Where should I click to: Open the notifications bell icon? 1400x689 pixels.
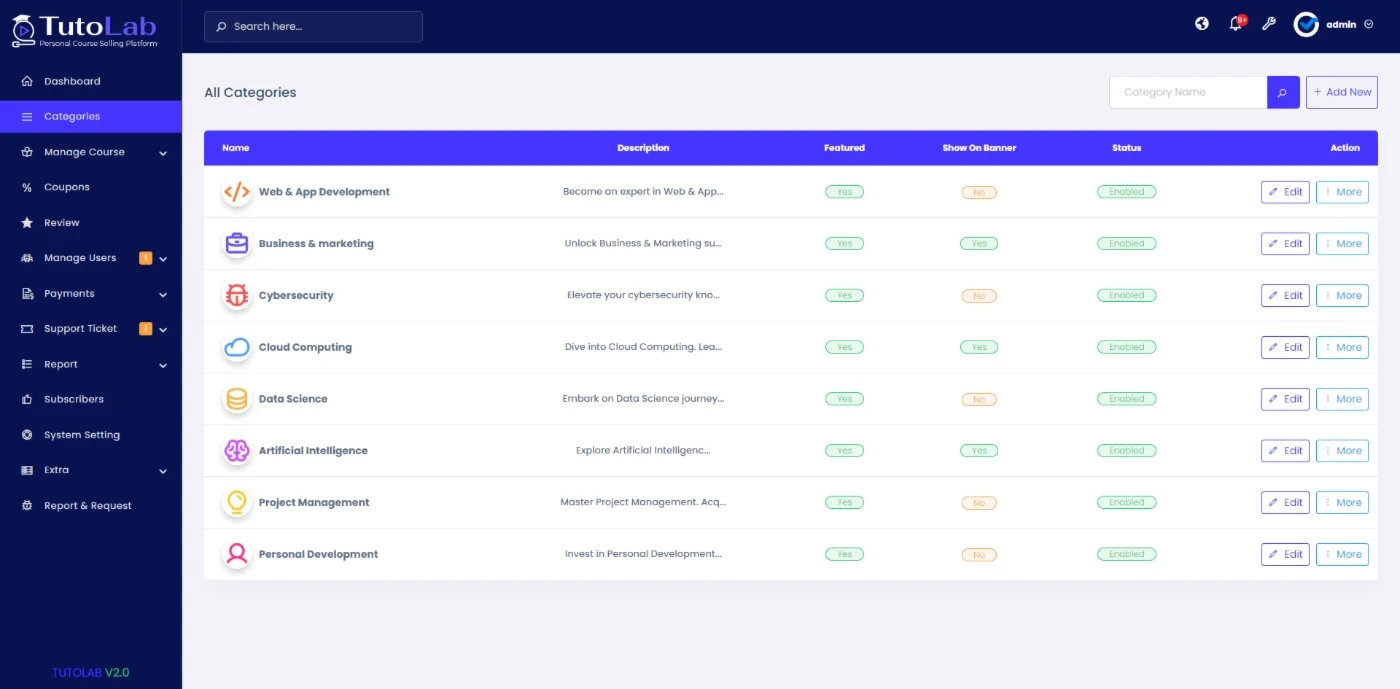1236,24
